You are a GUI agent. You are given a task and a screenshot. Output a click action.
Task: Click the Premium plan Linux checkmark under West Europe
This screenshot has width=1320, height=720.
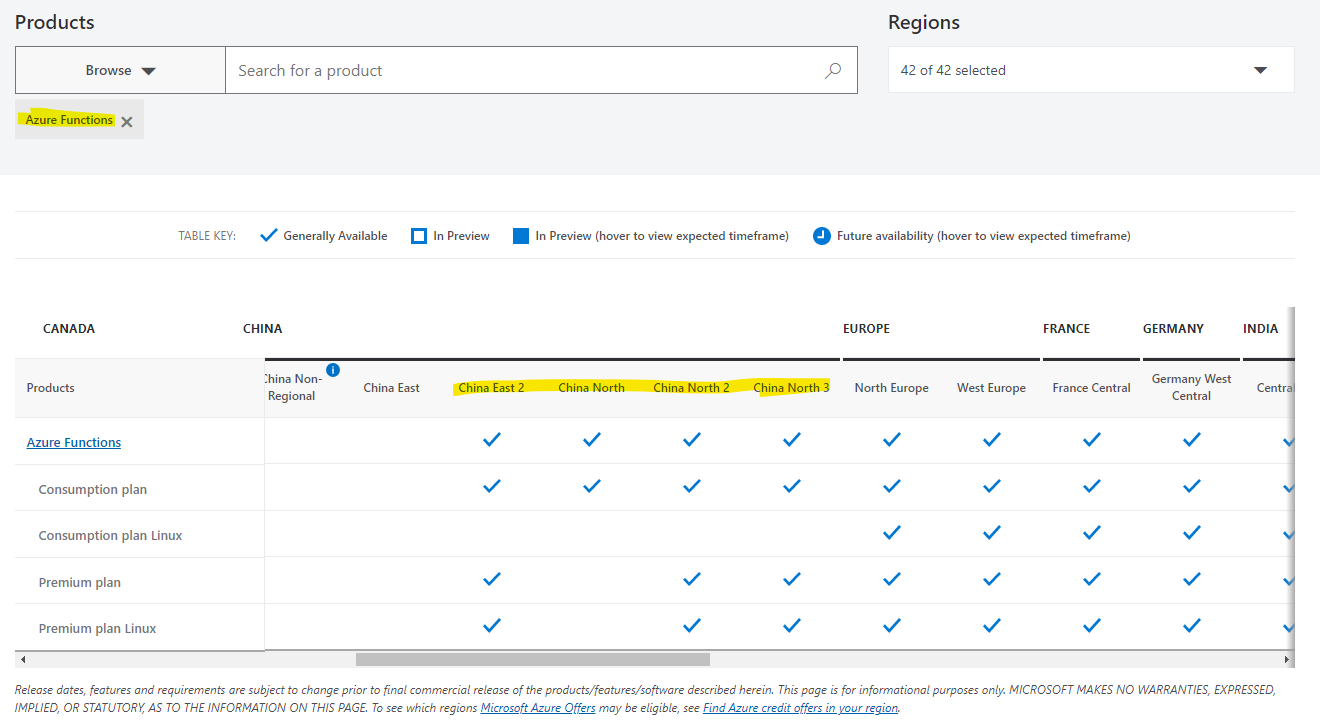click(x=991, y=625)
